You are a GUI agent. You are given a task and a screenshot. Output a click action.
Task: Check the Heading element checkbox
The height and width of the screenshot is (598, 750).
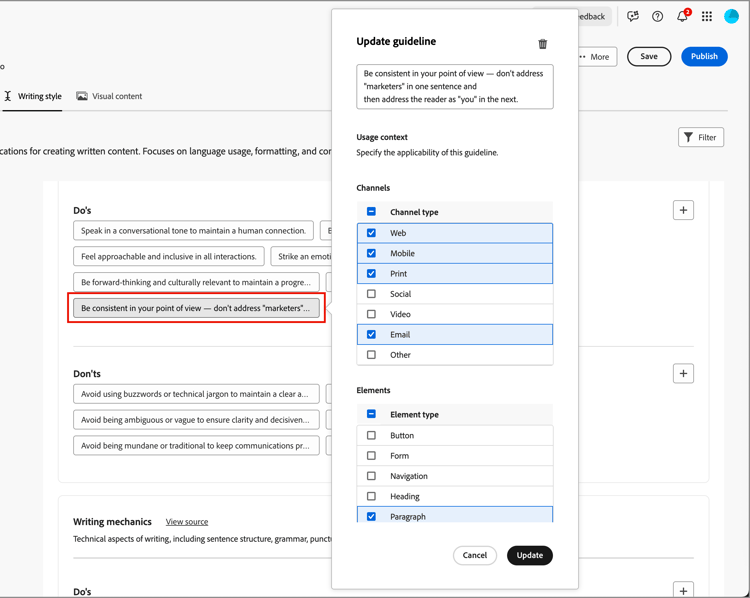coord(371,496)
